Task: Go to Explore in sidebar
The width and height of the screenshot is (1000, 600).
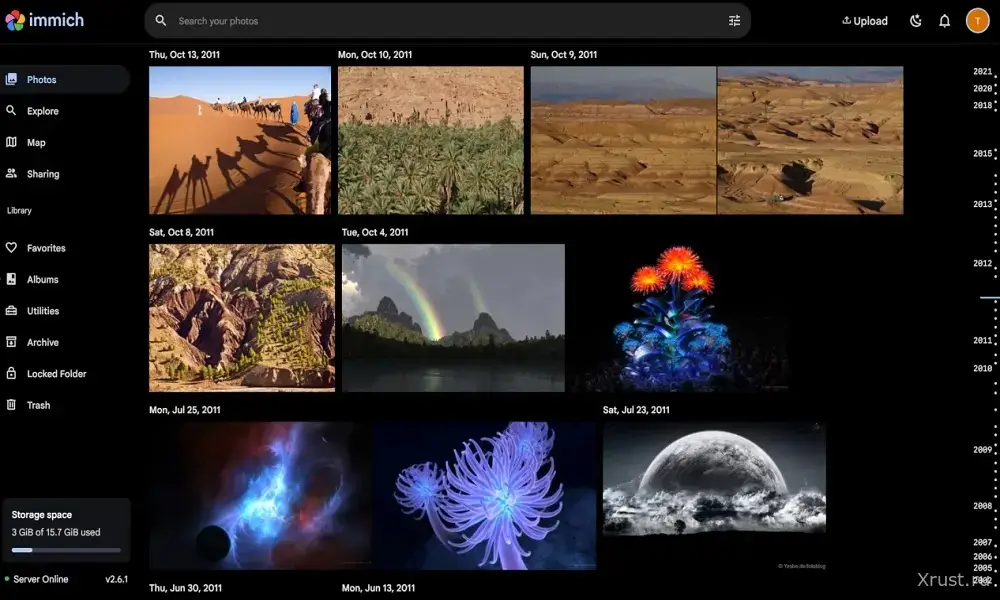Action: [x=42, y=111]
